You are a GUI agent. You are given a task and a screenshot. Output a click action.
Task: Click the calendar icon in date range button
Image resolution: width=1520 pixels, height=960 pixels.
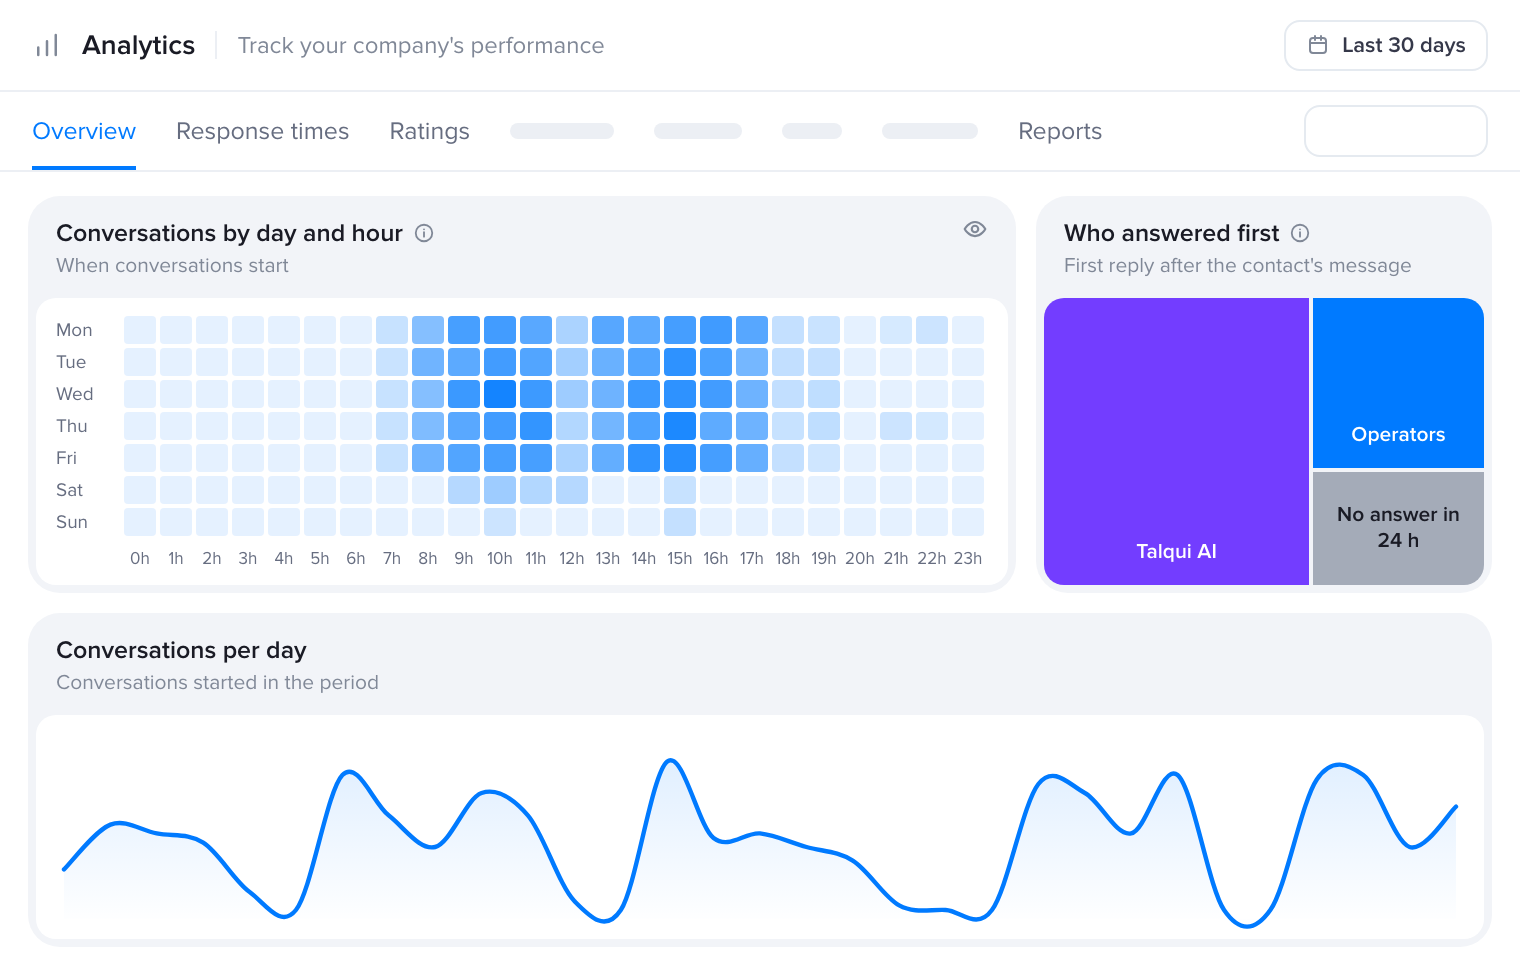(x=1318, y=45)
